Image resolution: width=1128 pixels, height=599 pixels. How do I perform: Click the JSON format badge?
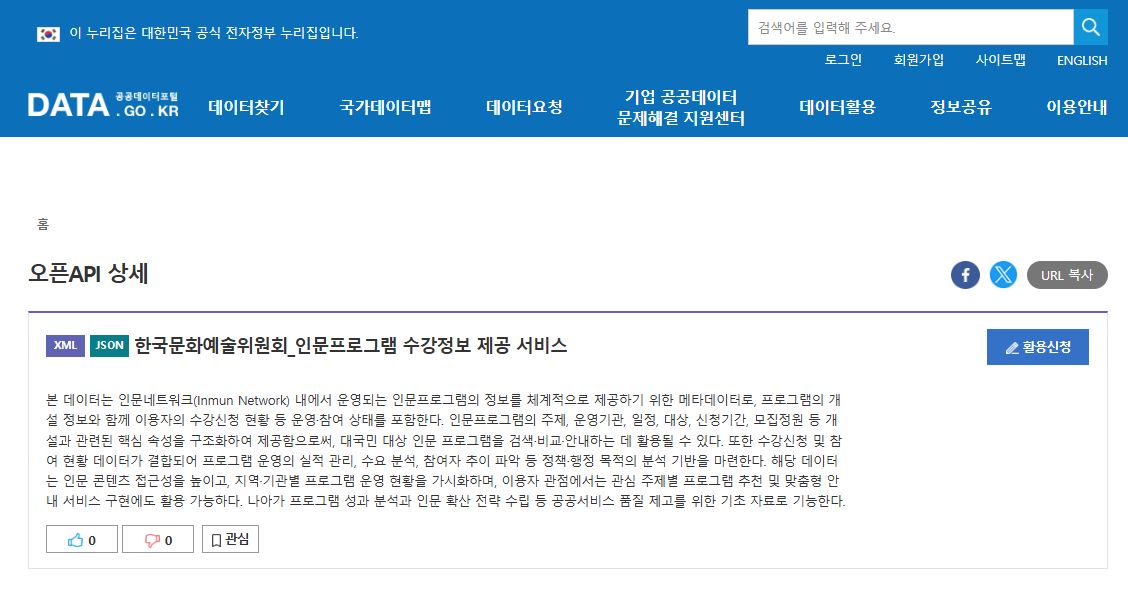[109, 346]
